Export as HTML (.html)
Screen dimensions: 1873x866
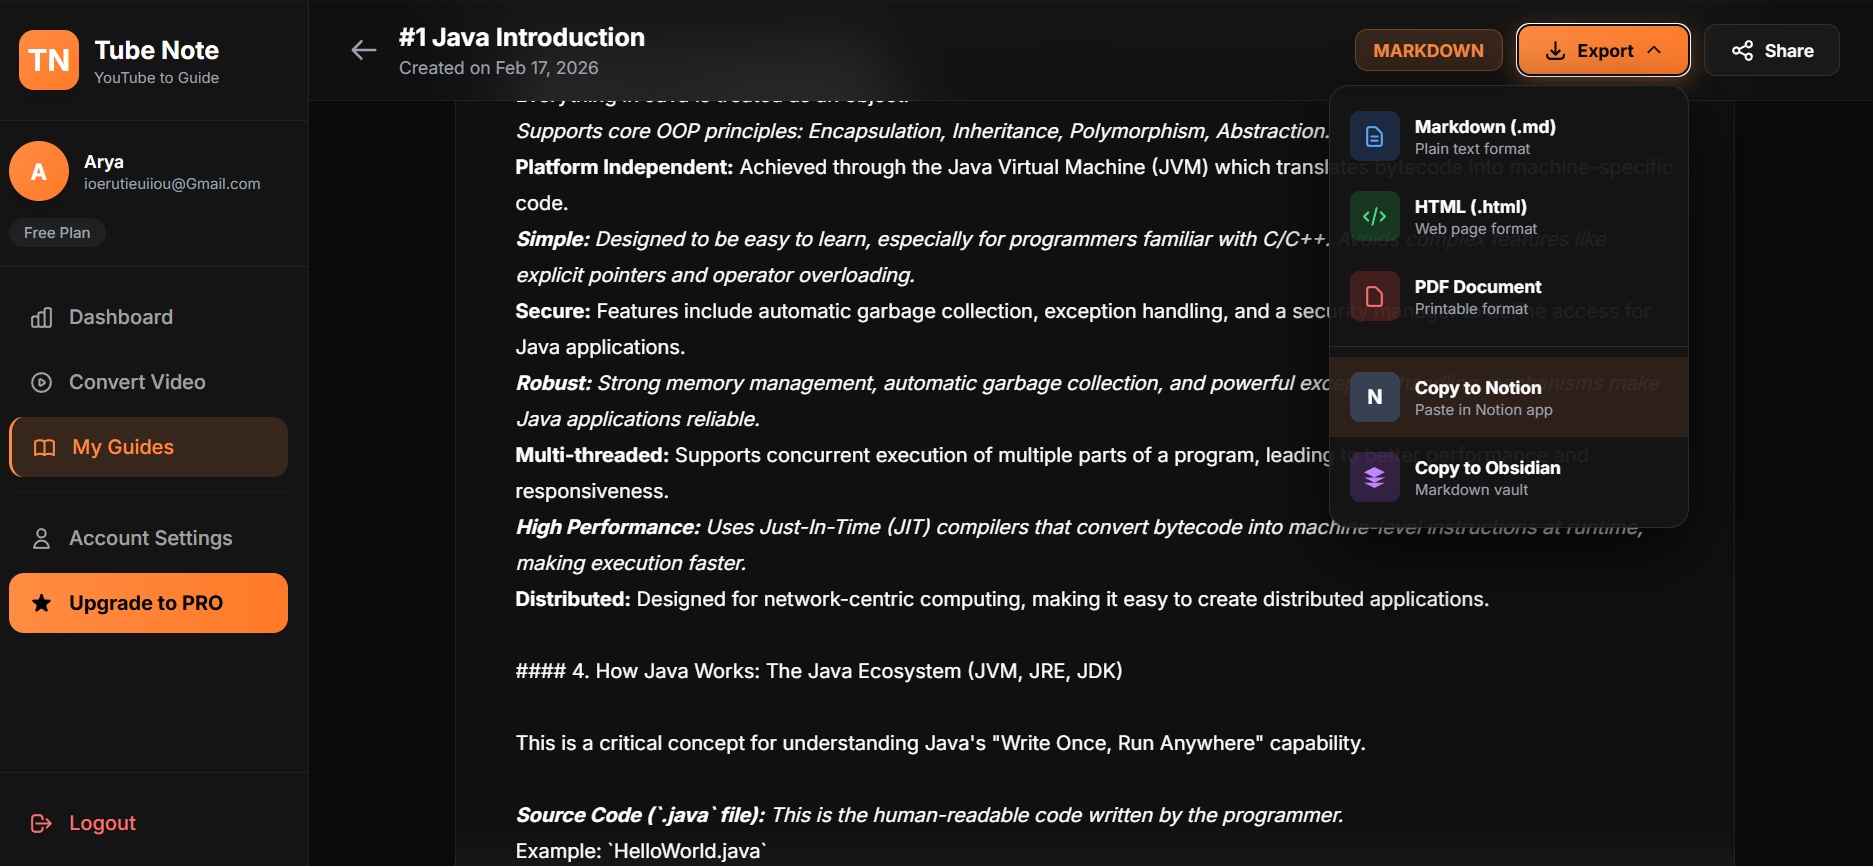[1509, 216]
